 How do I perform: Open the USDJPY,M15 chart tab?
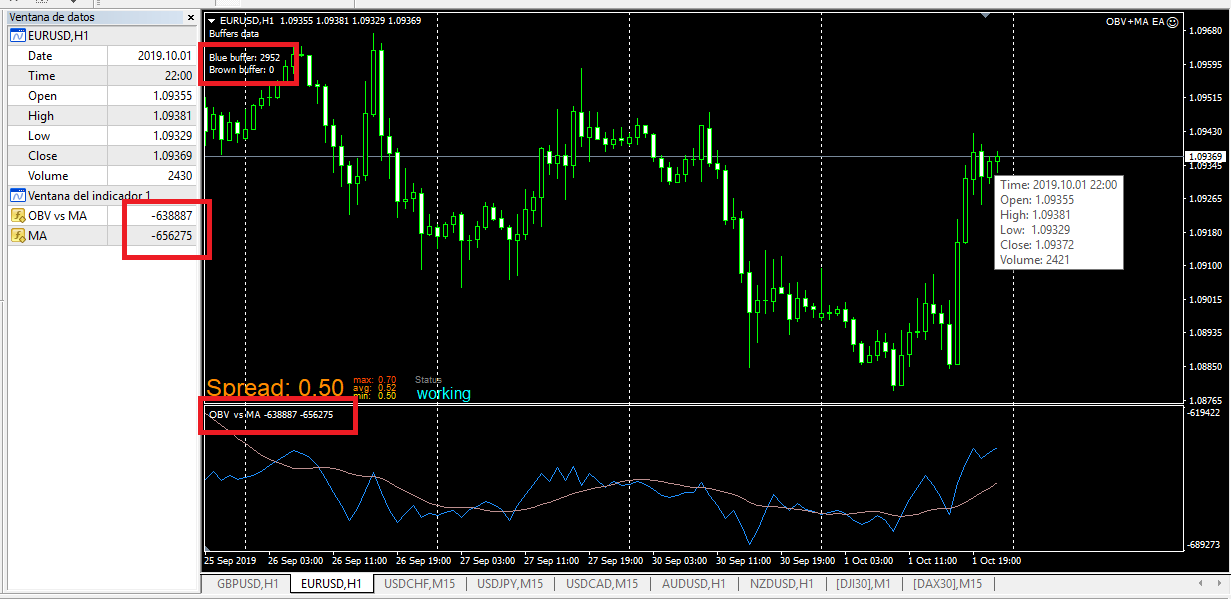[x=510, y=584]
